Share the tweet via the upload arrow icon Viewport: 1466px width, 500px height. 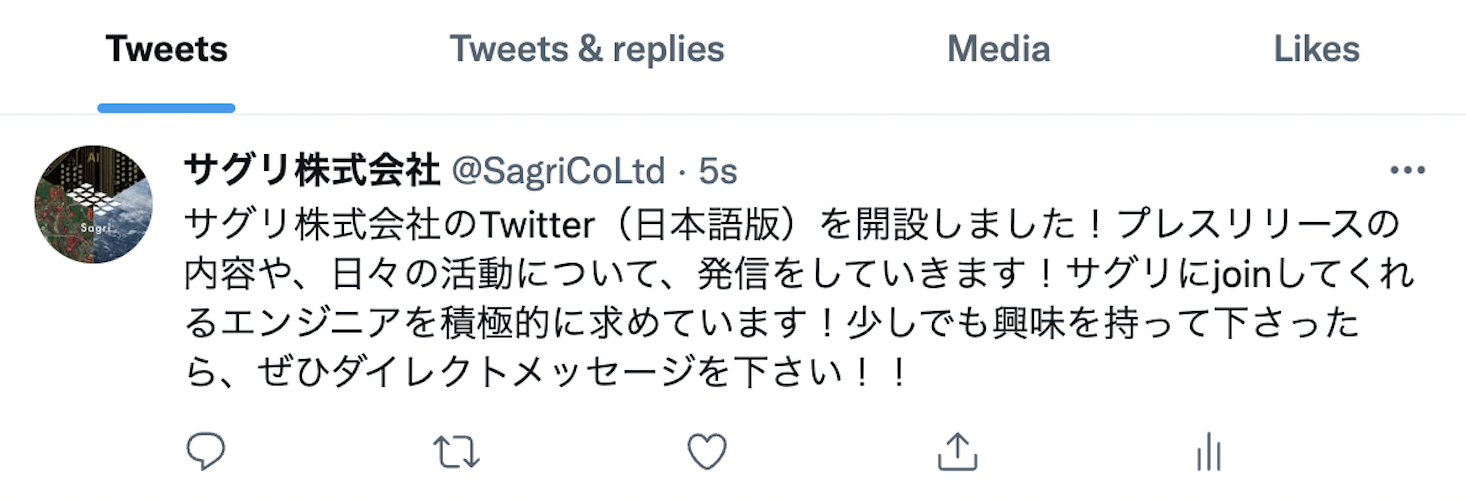click(957, 452)
